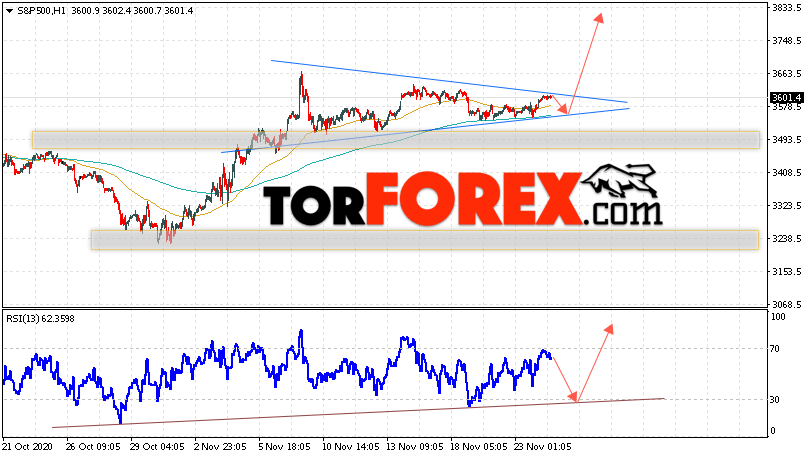
Task: Select price scale value 3153.5
Action: [787, 272]
